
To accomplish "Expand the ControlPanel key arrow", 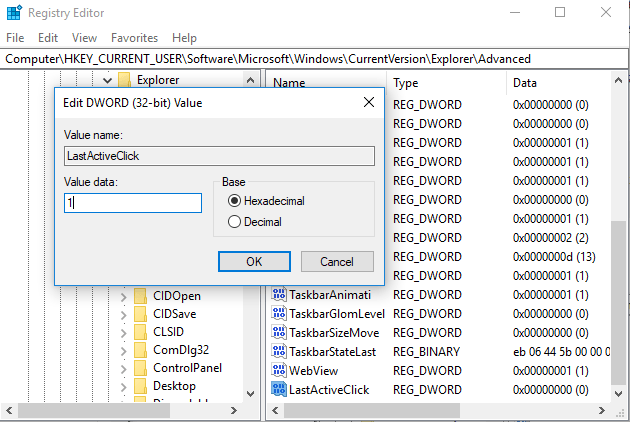I will coord(124,368).
